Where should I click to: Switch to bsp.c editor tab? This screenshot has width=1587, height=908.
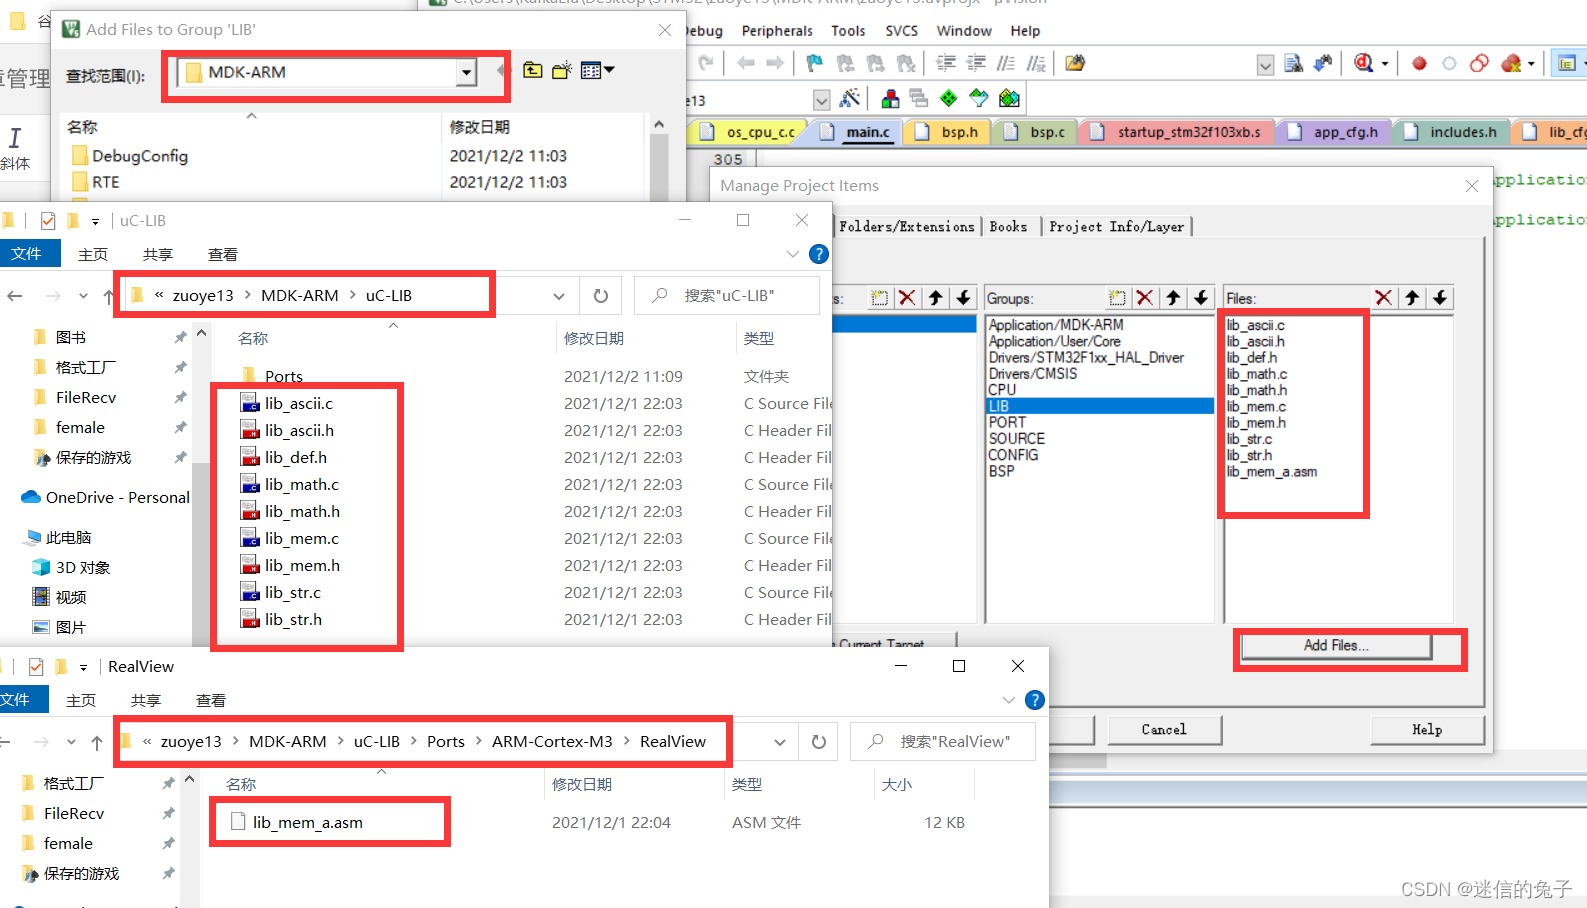point(1036,132)
